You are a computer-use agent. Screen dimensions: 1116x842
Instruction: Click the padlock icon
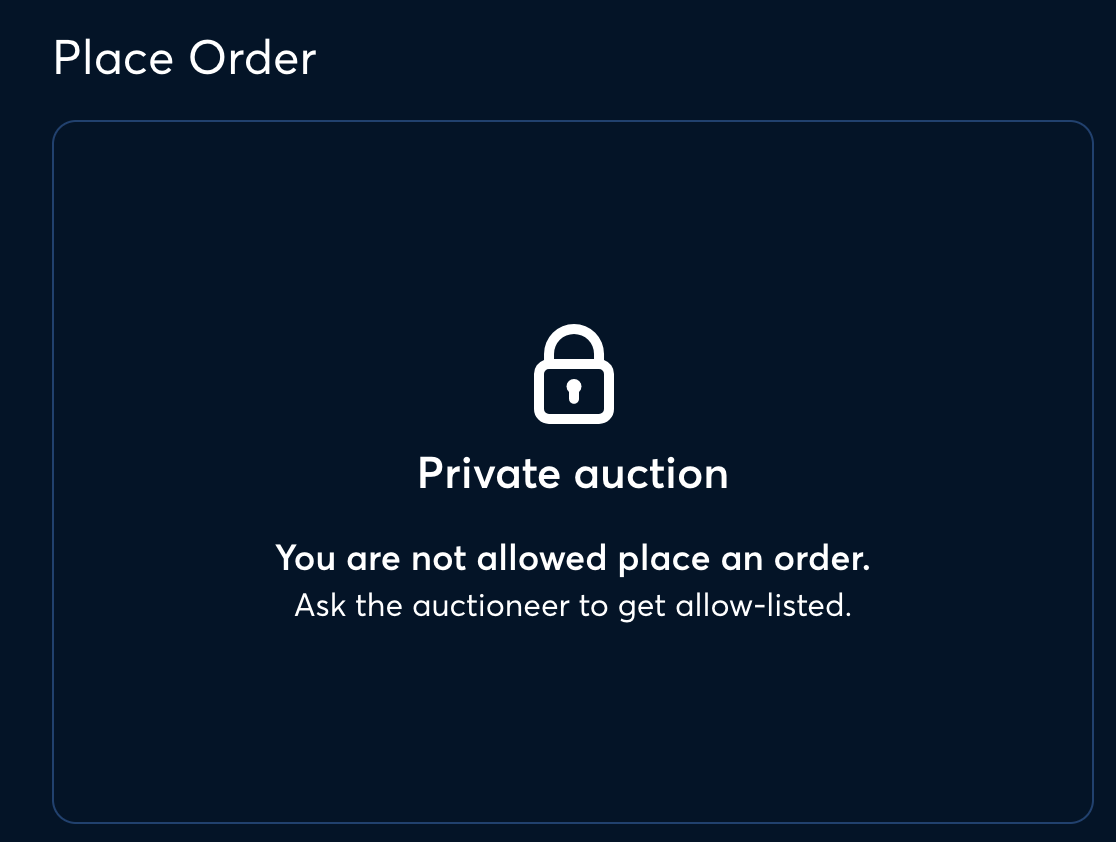point(574,374)
